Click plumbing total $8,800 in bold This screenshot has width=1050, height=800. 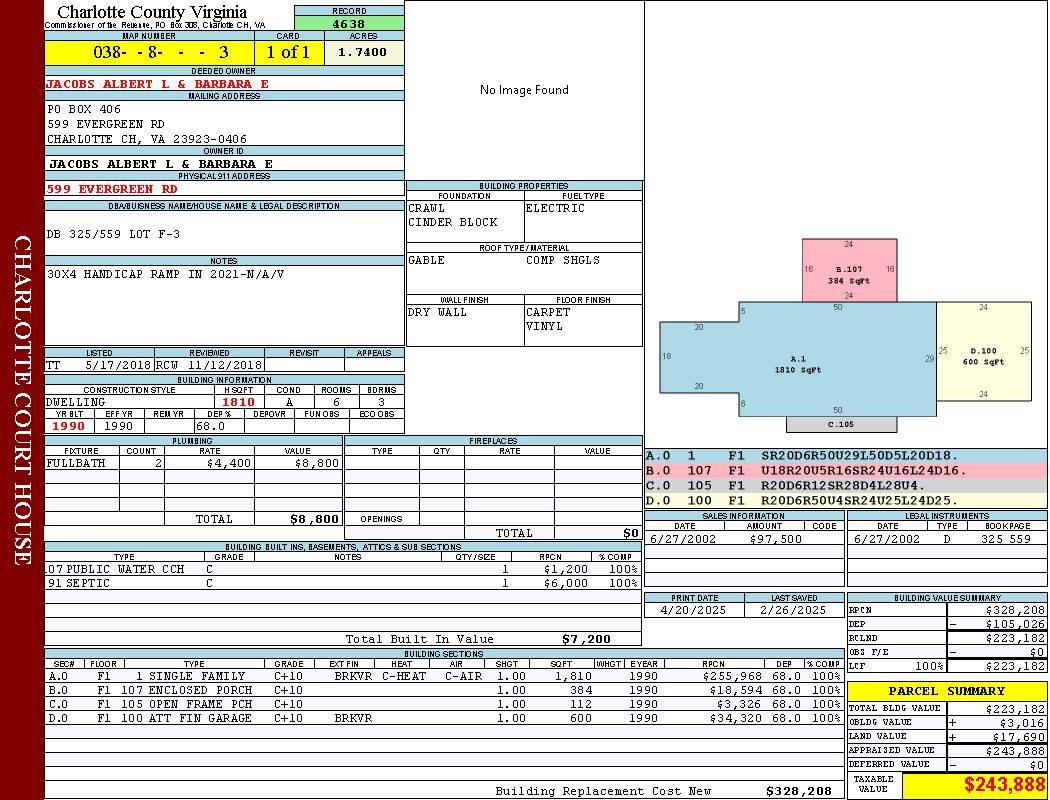click(x=314, y=519)
